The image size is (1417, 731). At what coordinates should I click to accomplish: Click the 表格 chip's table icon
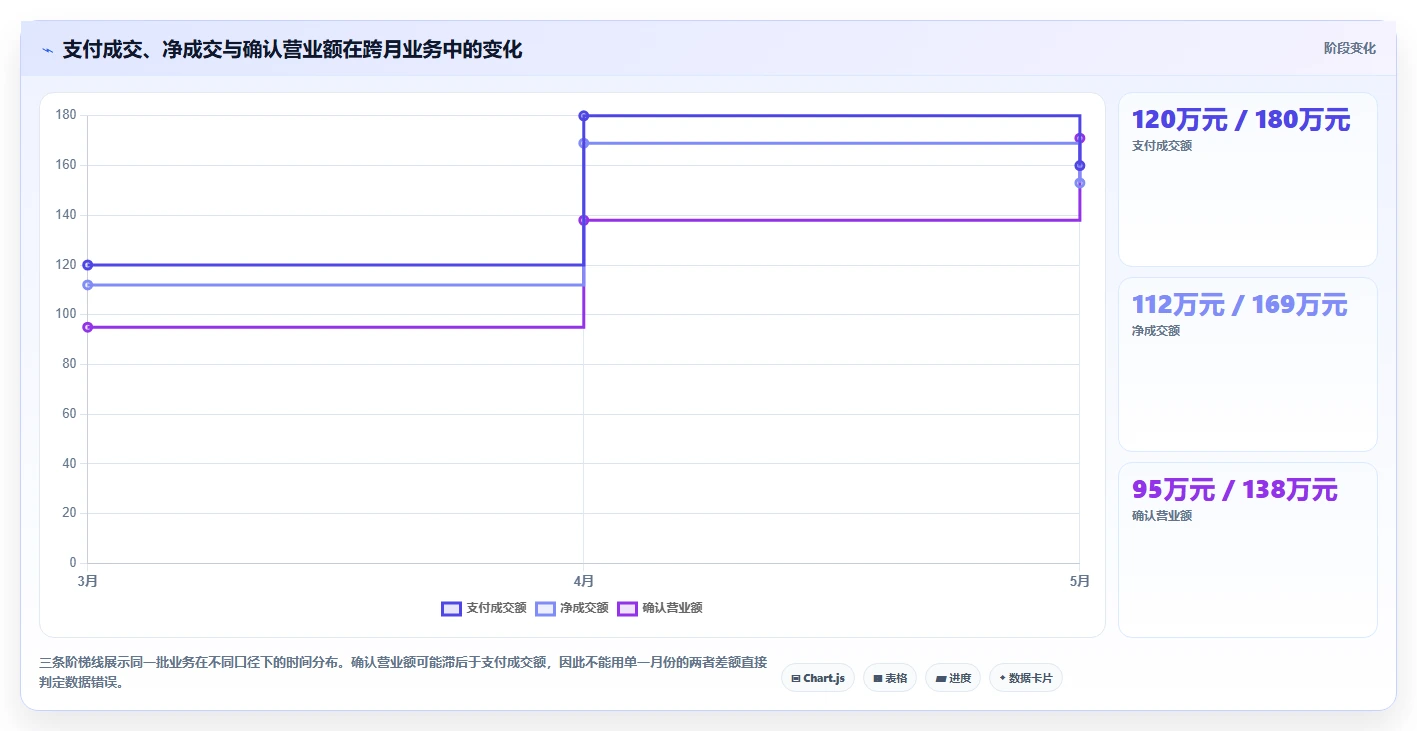[877, 678]
